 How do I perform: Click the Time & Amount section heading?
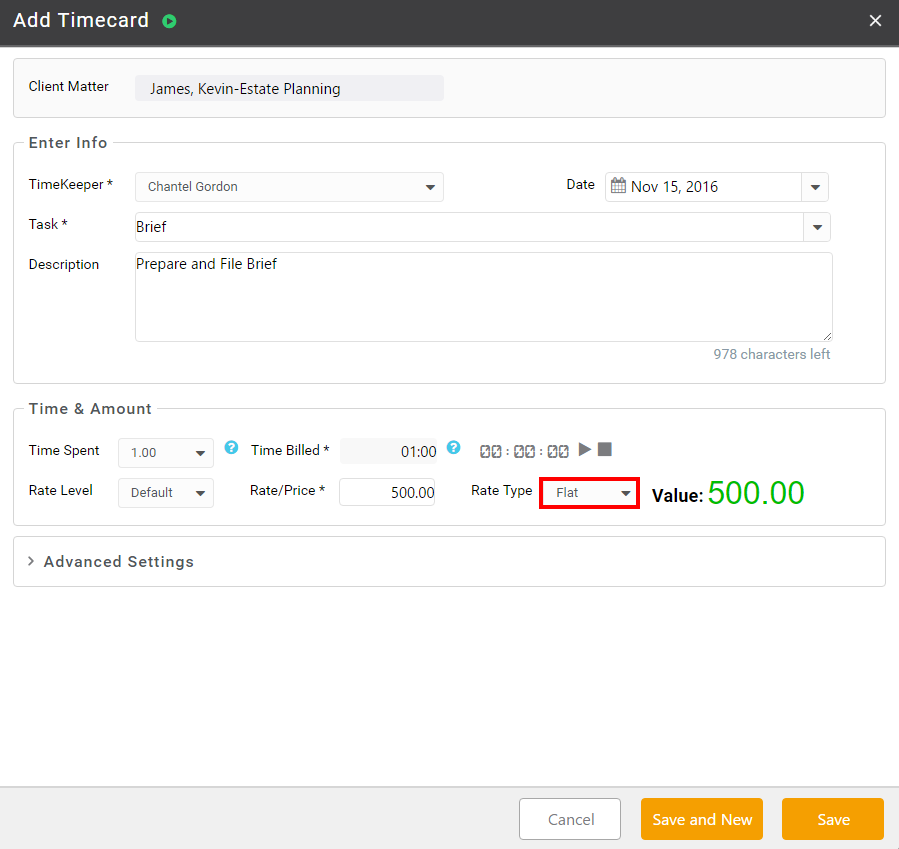tap(90, 409)
